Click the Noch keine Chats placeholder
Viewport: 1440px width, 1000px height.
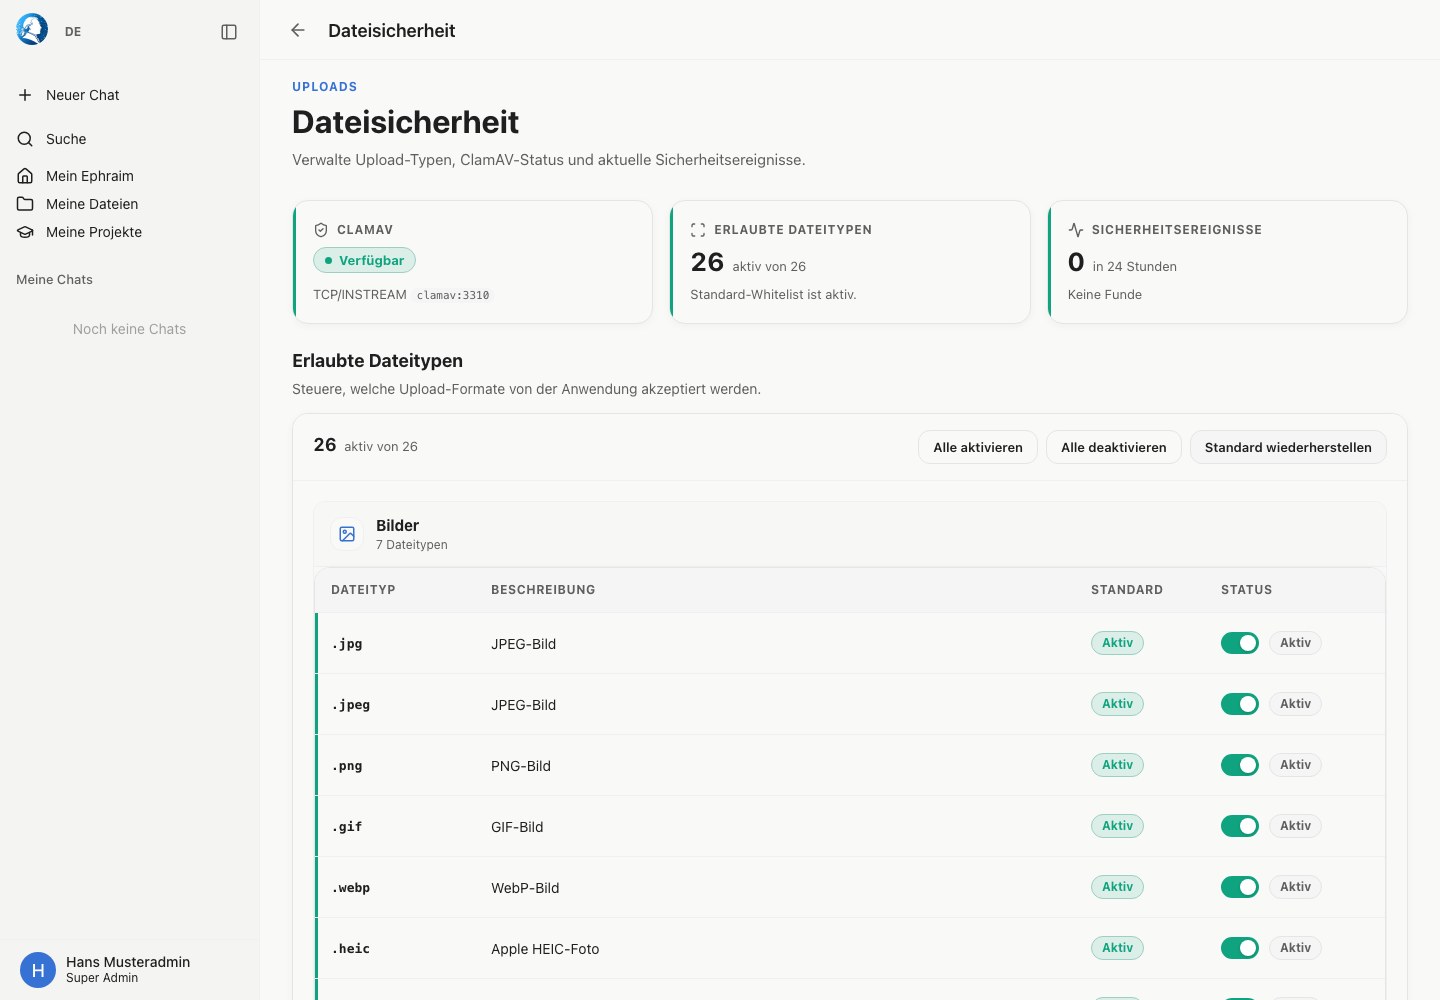tap(130, 329)
